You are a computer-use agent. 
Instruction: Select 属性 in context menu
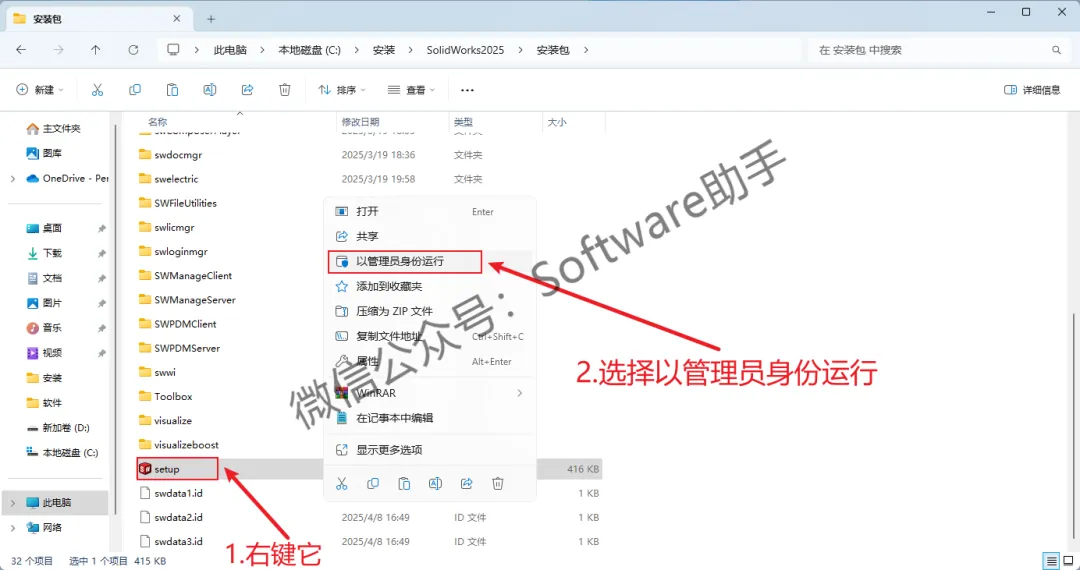[430, 361]
